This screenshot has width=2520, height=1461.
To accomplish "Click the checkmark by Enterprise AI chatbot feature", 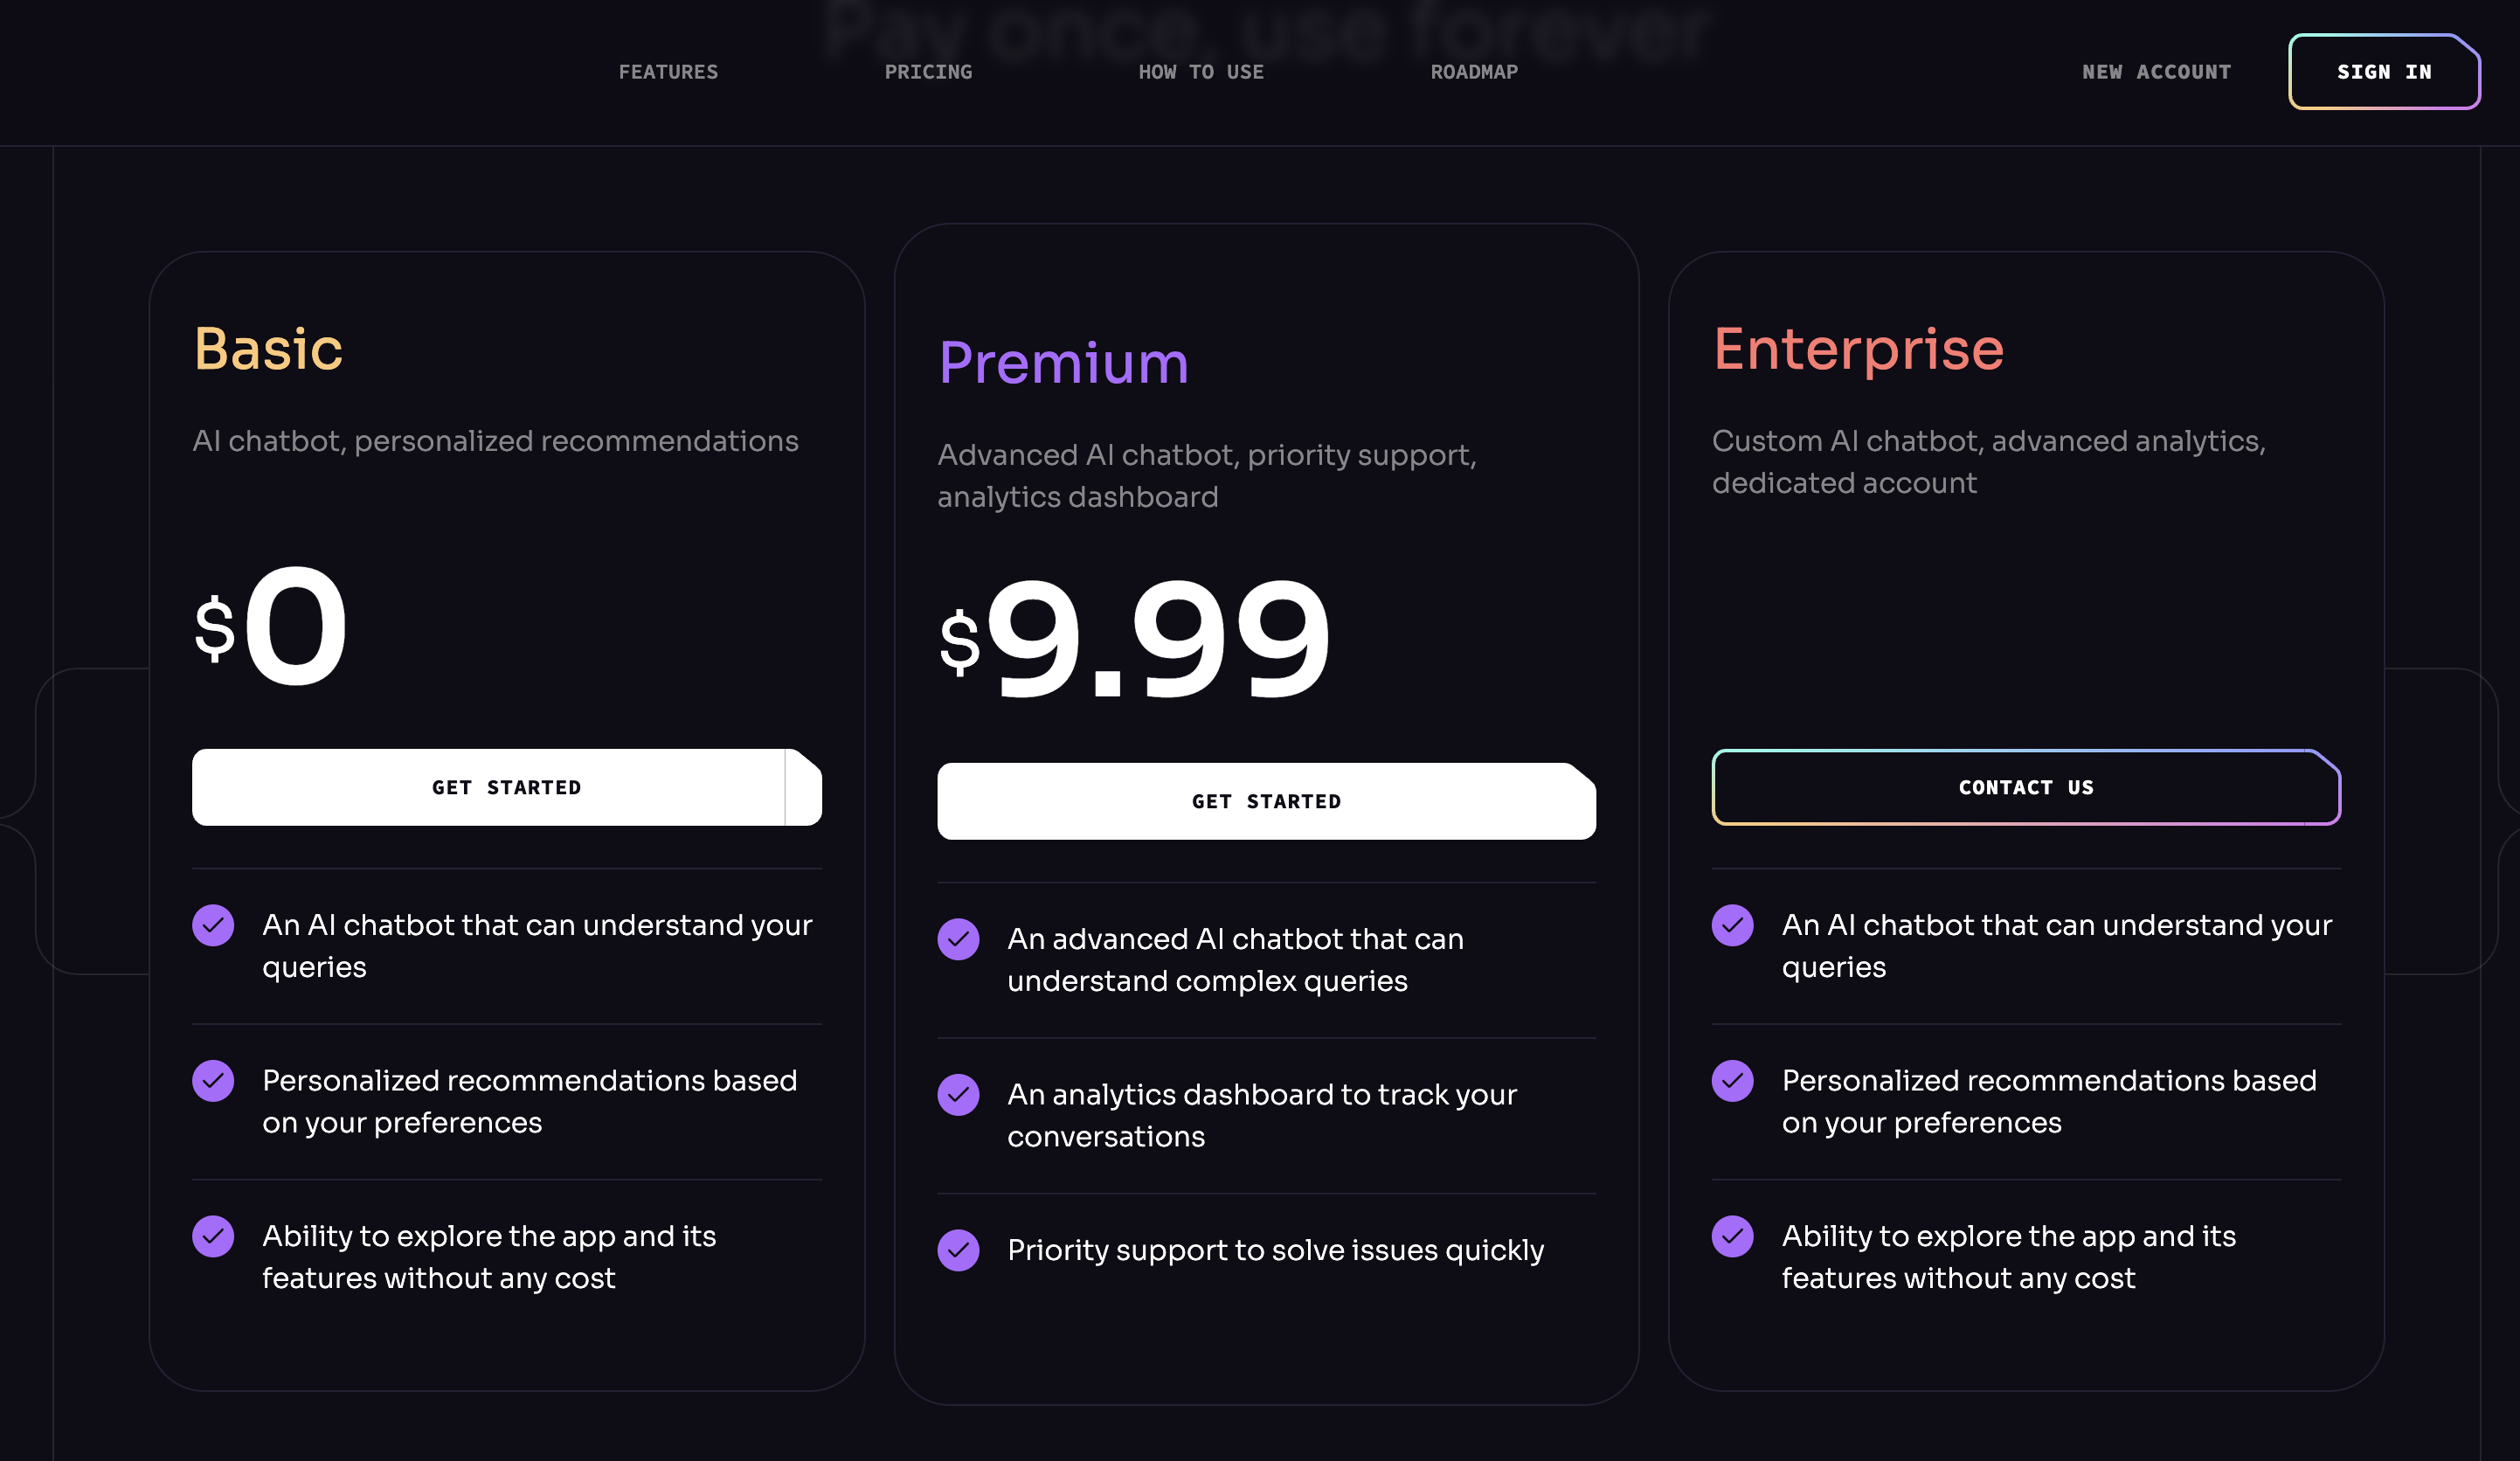I will point(1733,925).
